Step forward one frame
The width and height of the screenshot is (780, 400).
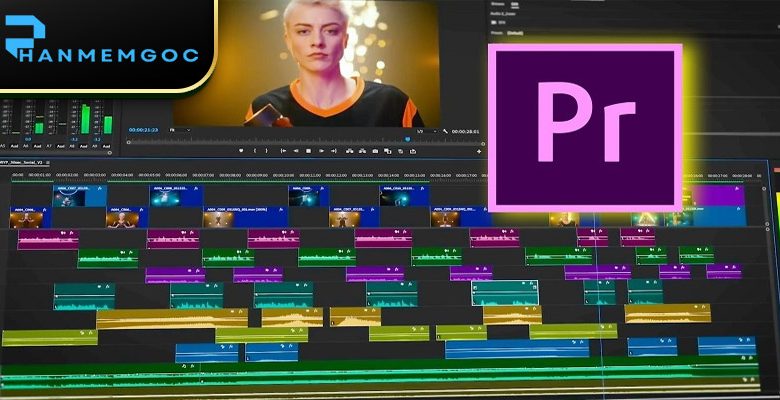[x=321, y=151]
